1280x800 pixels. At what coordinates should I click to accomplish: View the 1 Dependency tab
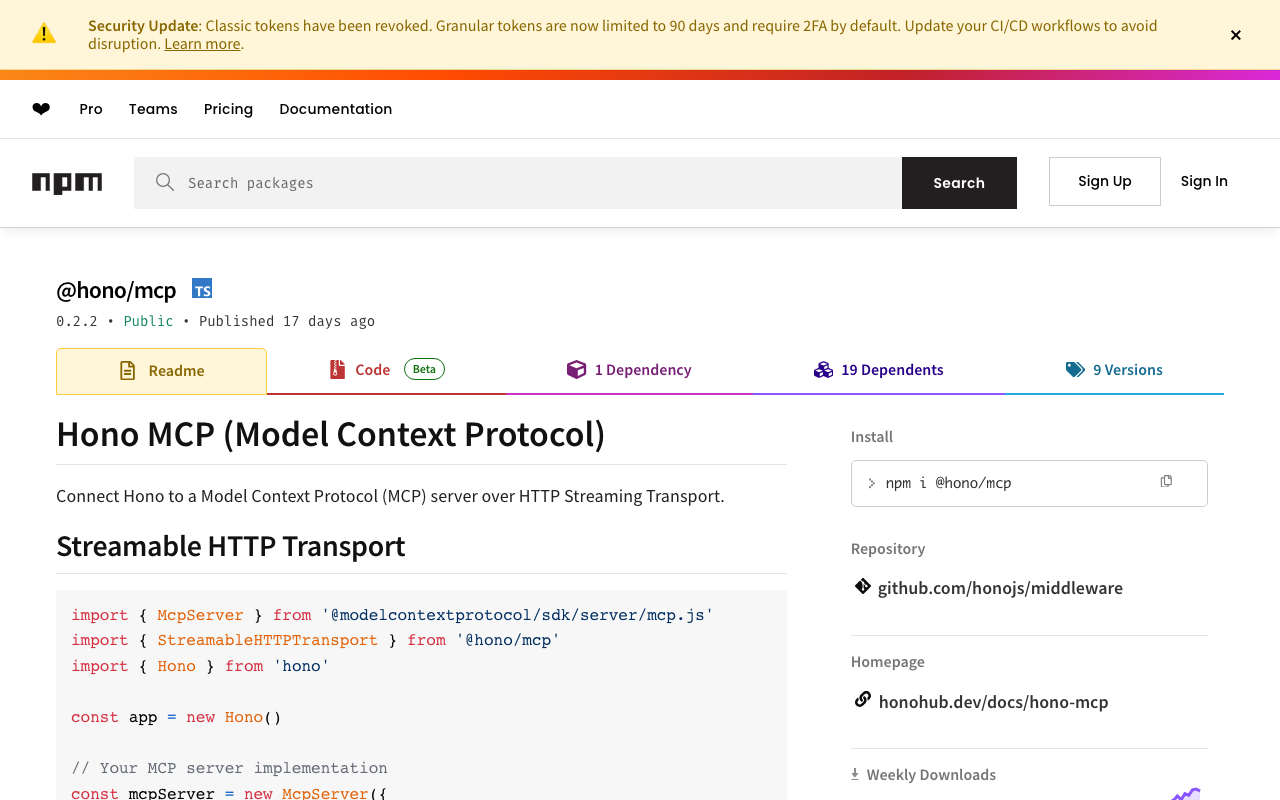[x=629, y=370]
